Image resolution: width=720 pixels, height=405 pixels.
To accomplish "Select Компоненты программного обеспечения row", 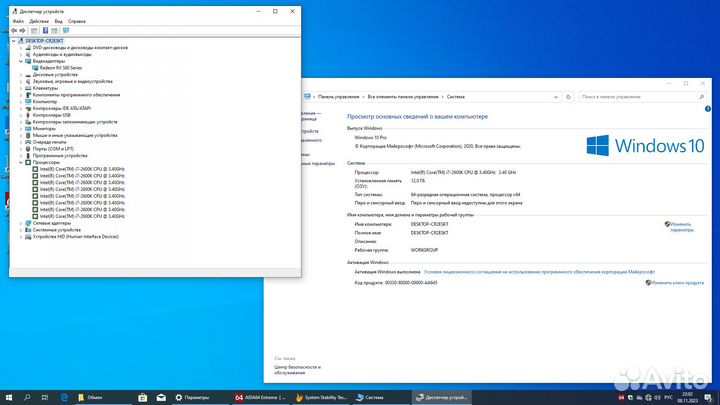I will click(x=76, y=95).
